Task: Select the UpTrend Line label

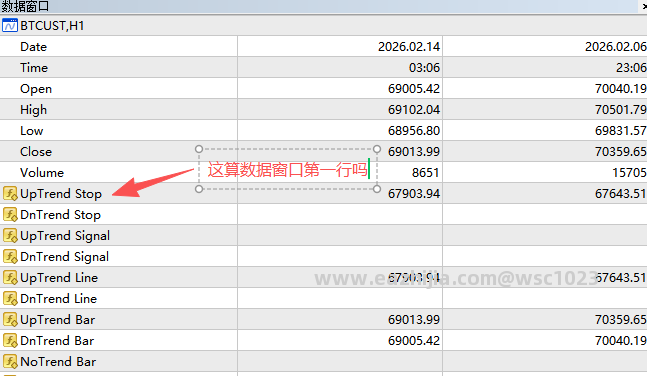Action: [x=59, y=278]
